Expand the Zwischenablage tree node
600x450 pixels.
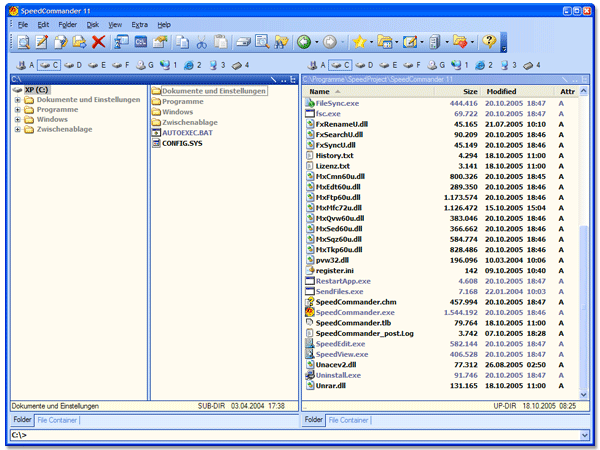point(17,130)
